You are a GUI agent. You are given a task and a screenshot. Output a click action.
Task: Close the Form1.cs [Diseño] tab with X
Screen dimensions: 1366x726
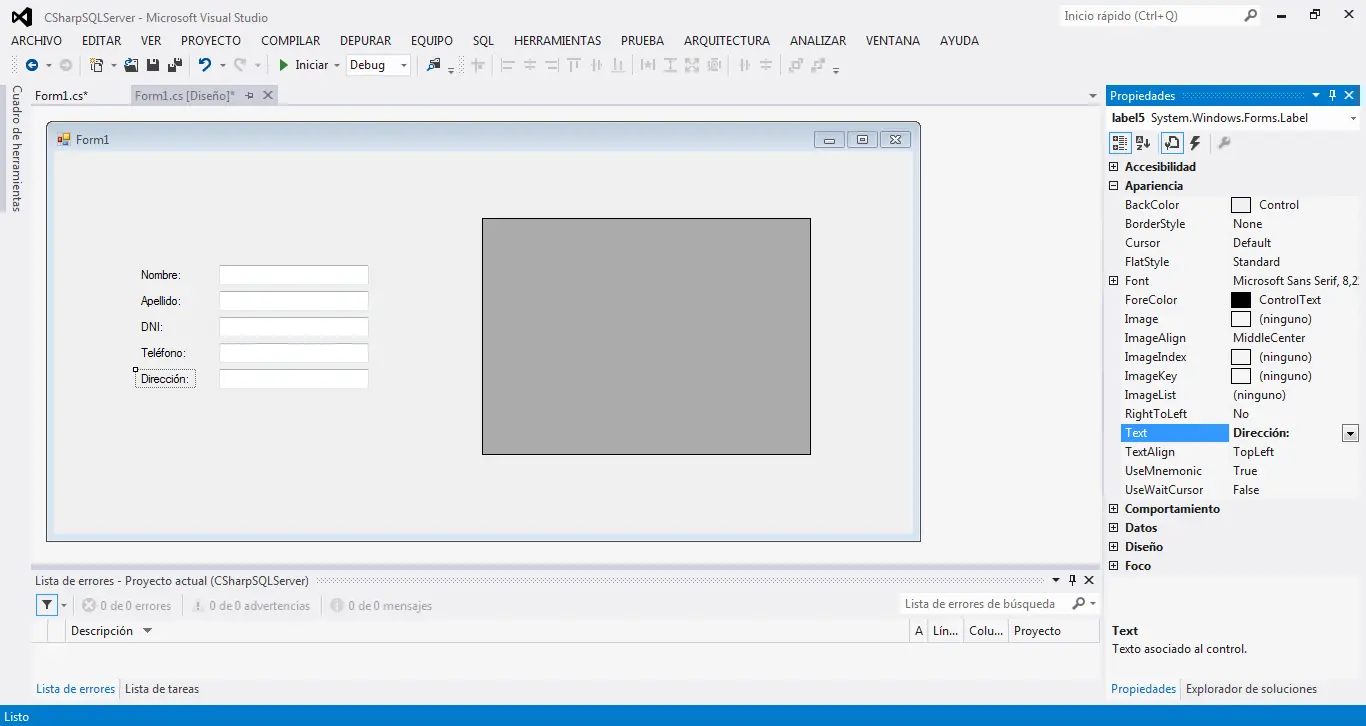coord(267,95)
